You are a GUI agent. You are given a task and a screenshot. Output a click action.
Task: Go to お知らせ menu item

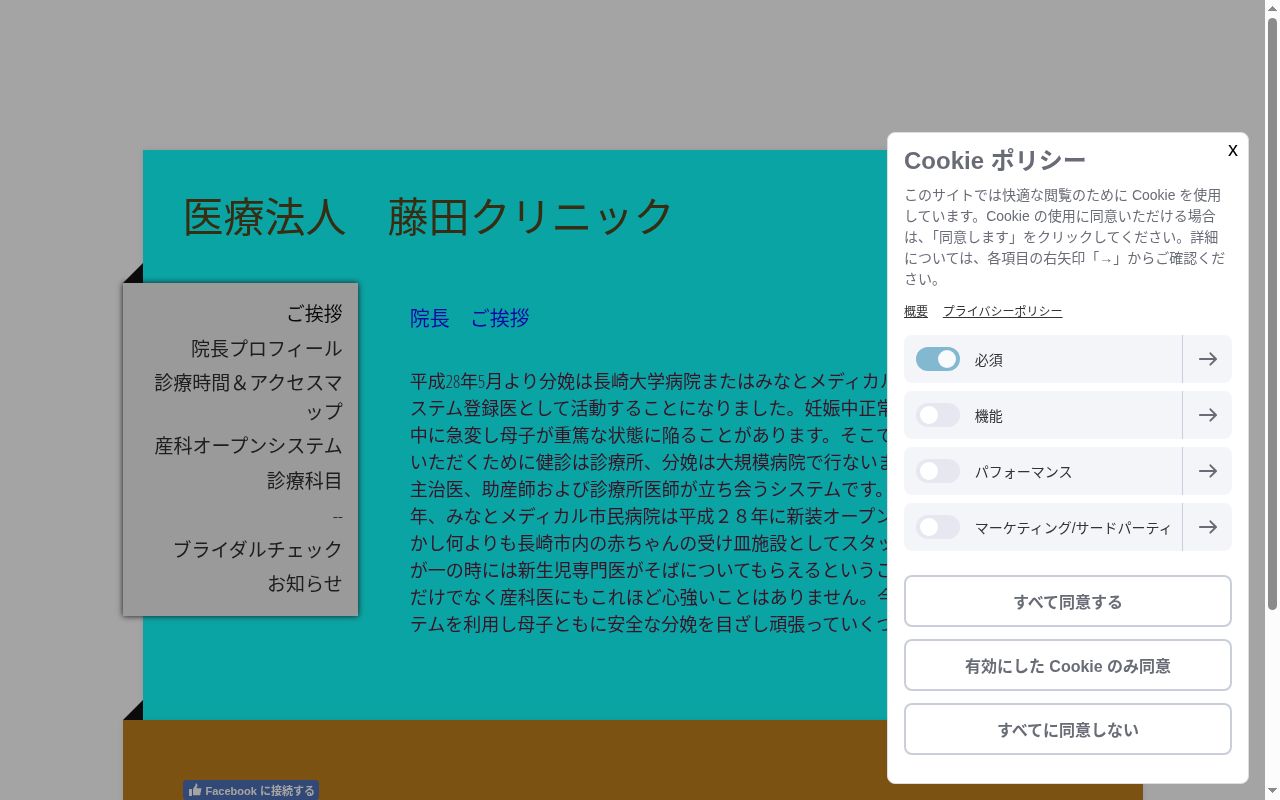point(305,583)
